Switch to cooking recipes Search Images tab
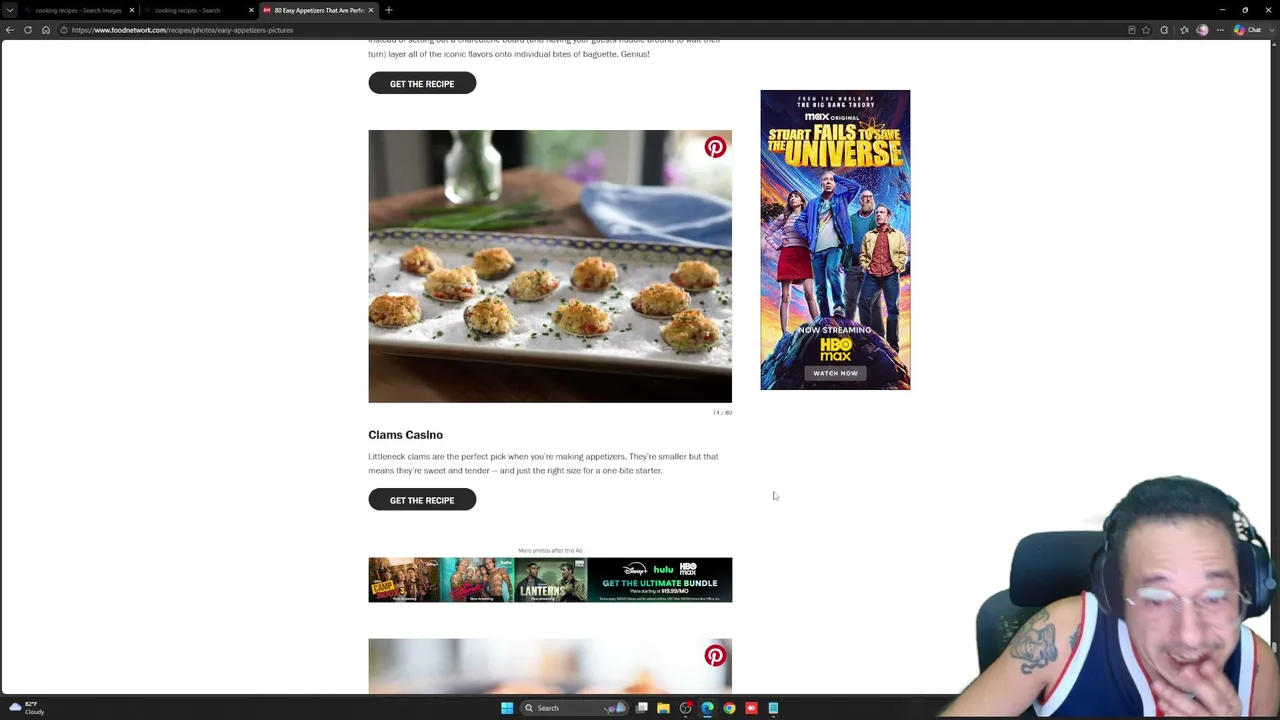Viewport: 1280px width, 720px height. [78, 10]
